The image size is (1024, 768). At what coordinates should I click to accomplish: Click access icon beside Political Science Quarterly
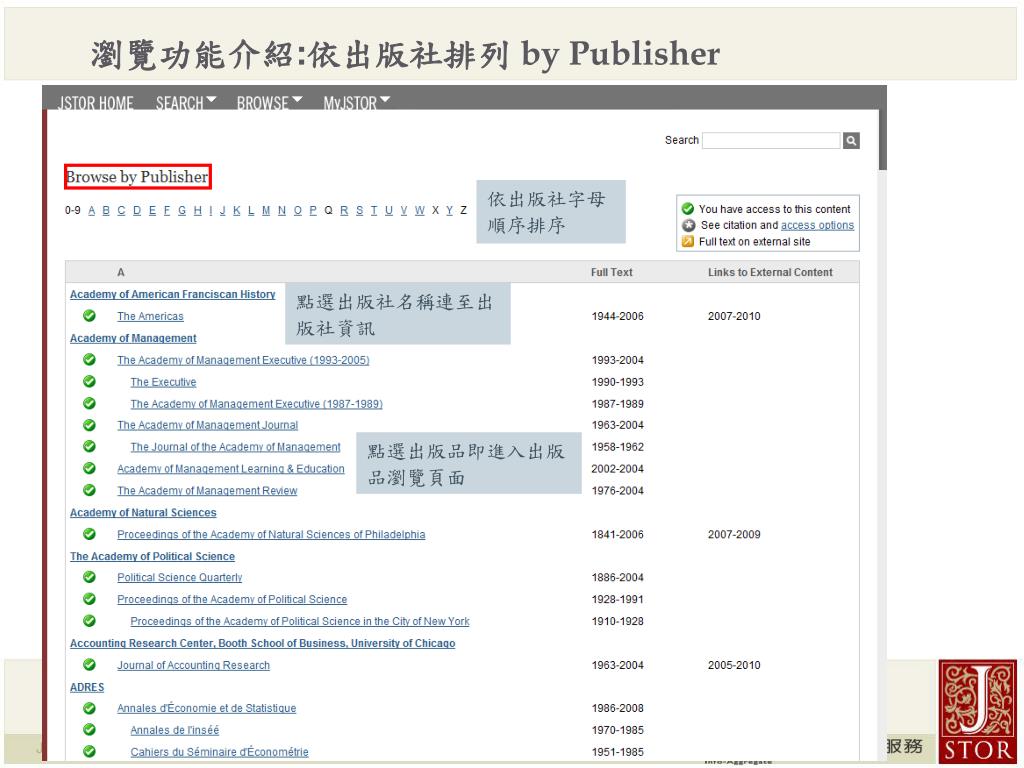(x=89, y=577)
